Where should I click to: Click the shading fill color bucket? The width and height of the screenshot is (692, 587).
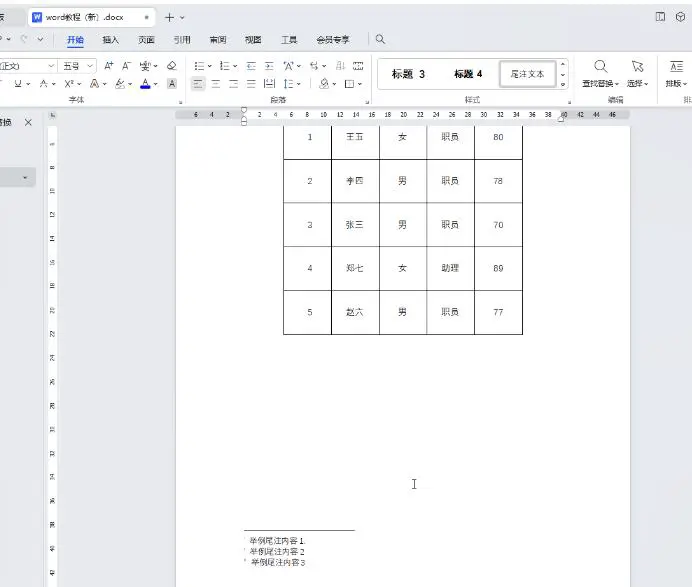click(324, 83)
